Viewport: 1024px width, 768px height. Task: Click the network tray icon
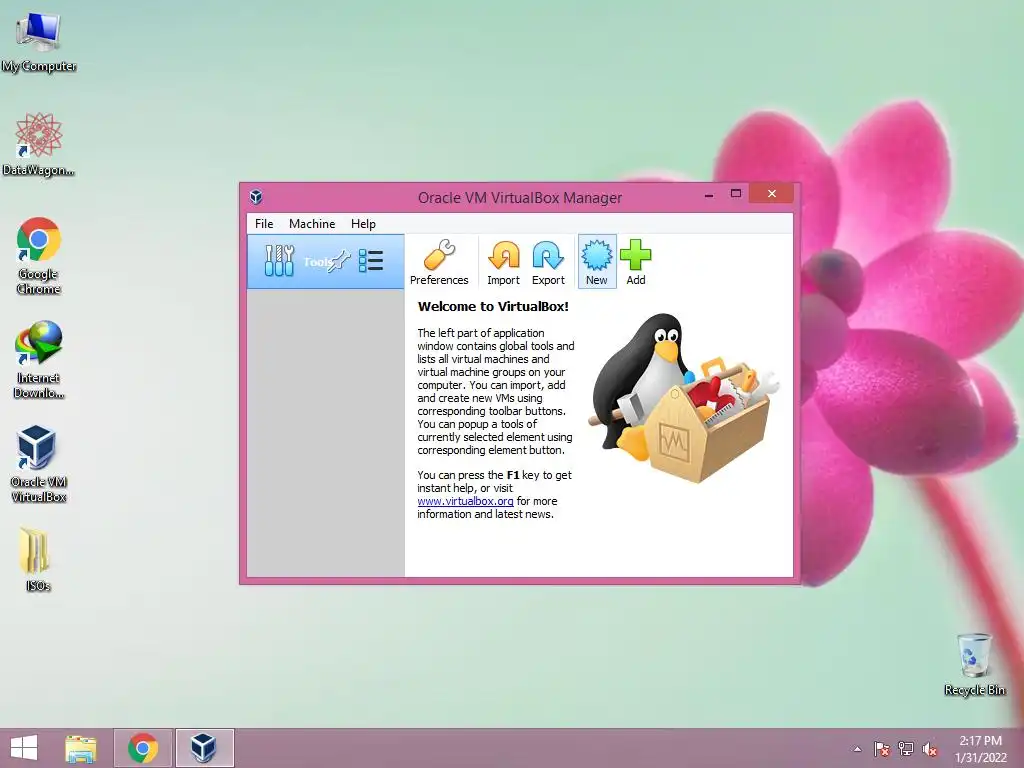(x=906, y=749)
